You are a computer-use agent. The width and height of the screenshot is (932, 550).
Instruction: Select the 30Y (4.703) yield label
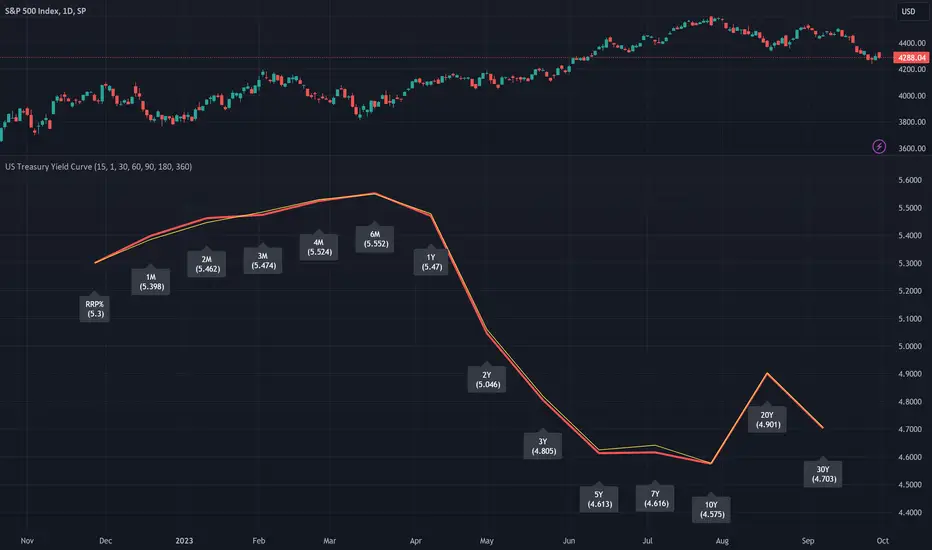[824, 473]
